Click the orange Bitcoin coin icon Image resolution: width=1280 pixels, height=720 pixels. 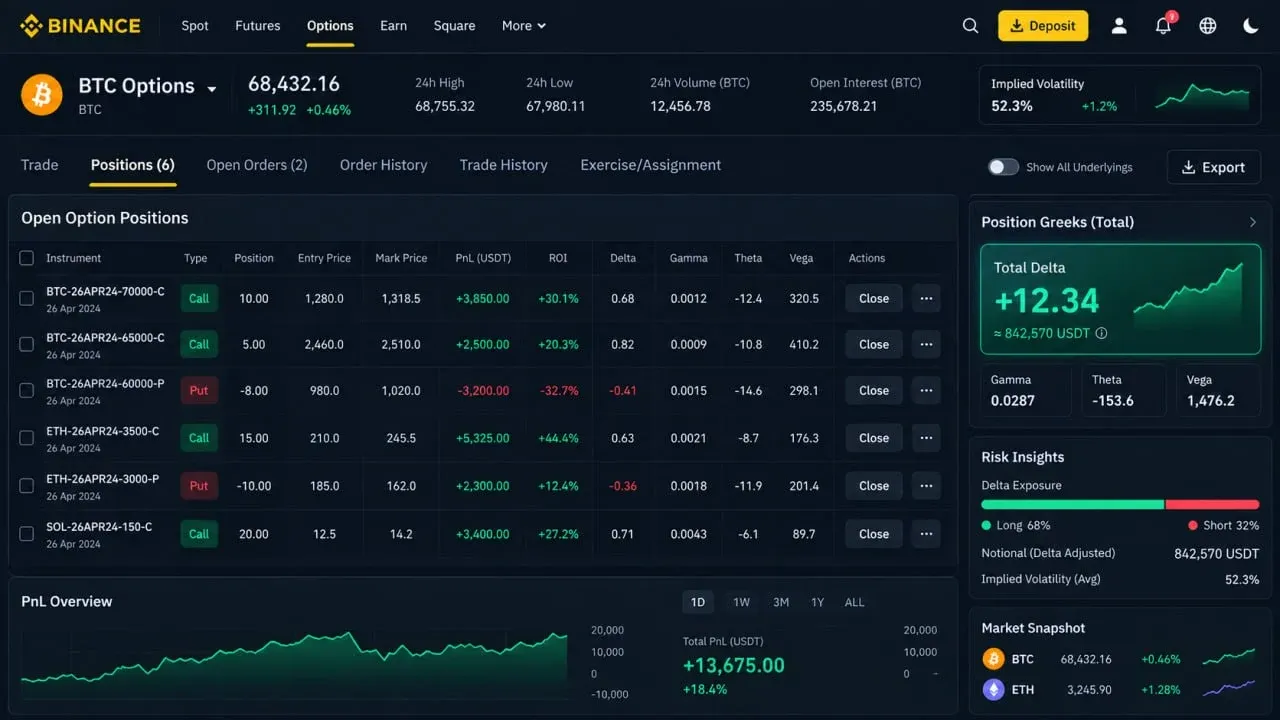click(42, 94)
